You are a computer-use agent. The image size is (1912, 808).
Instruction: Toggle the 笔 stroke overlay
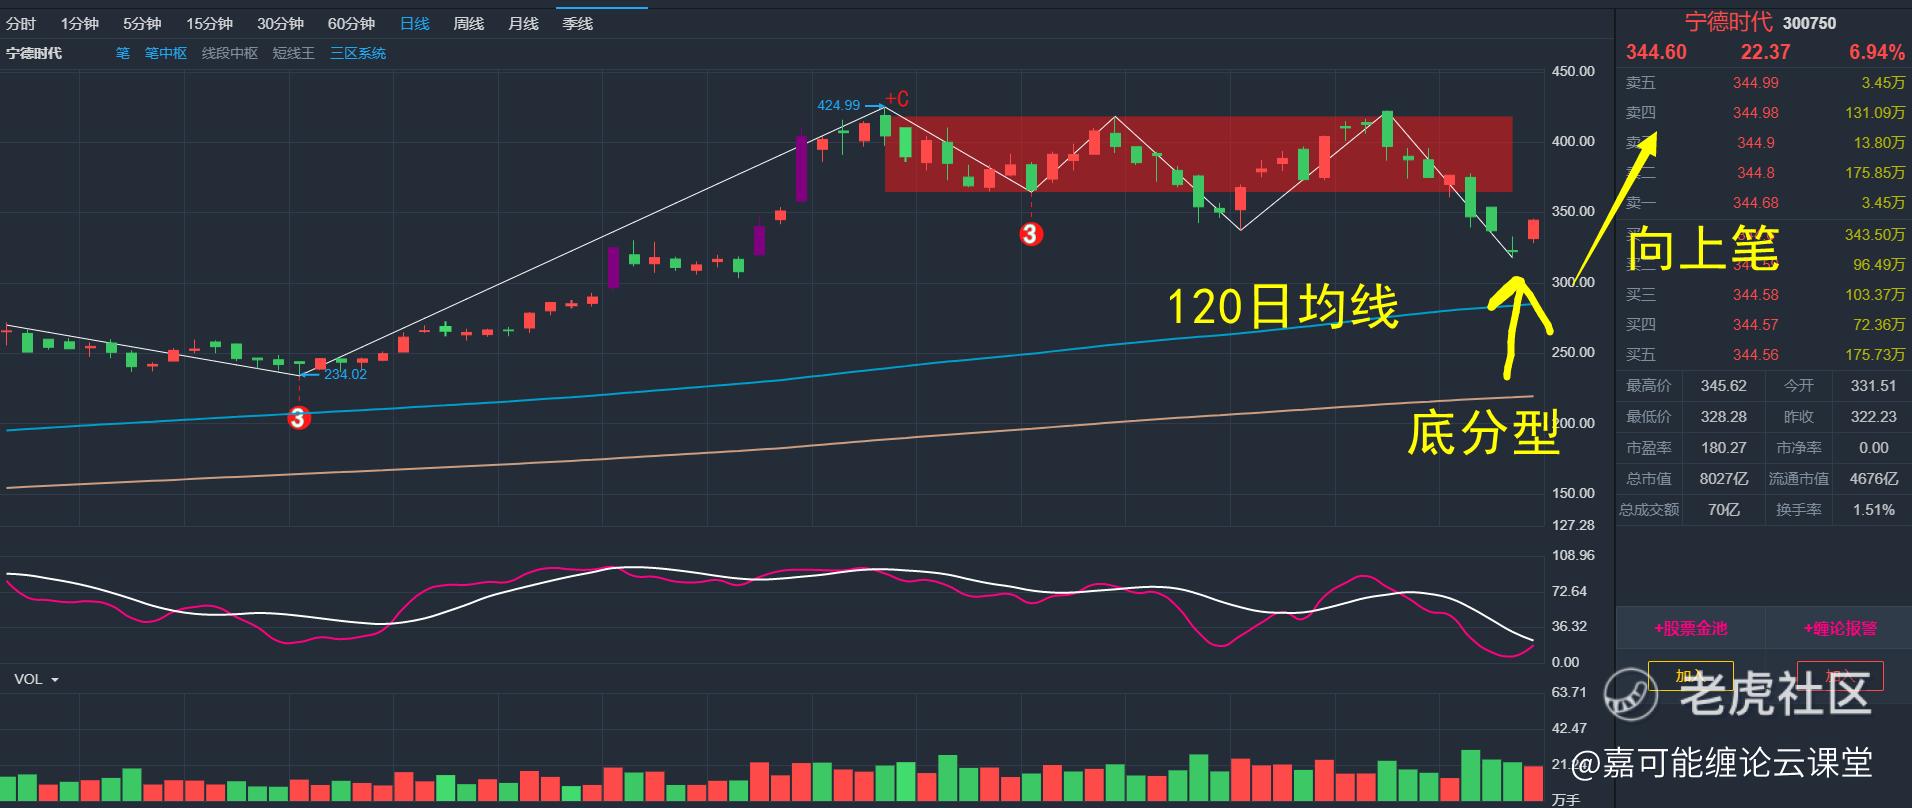coord(123,53)
